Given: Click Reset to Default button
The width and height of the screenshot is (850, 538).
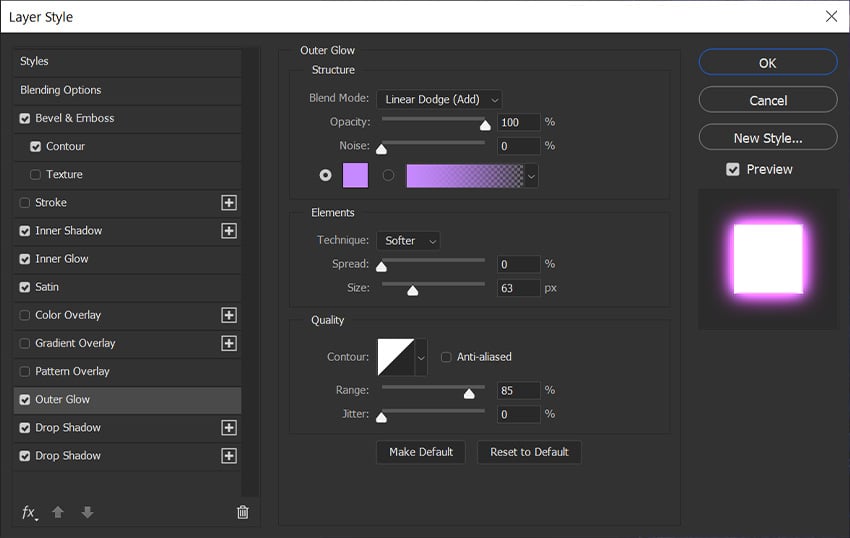Looking at the screenshot, I should (x=529, y=452).
